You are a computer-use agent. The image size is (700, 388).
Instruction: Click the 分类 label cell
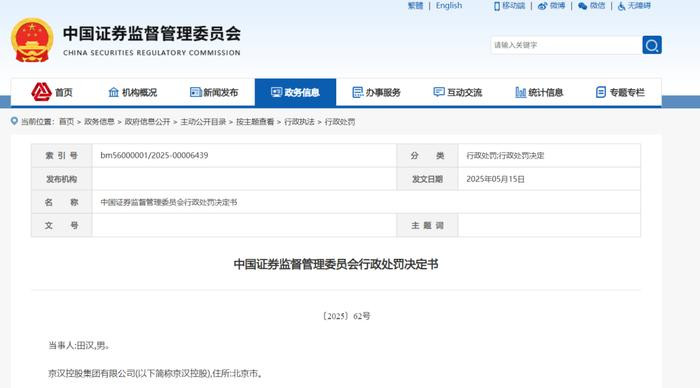[427, 155]
